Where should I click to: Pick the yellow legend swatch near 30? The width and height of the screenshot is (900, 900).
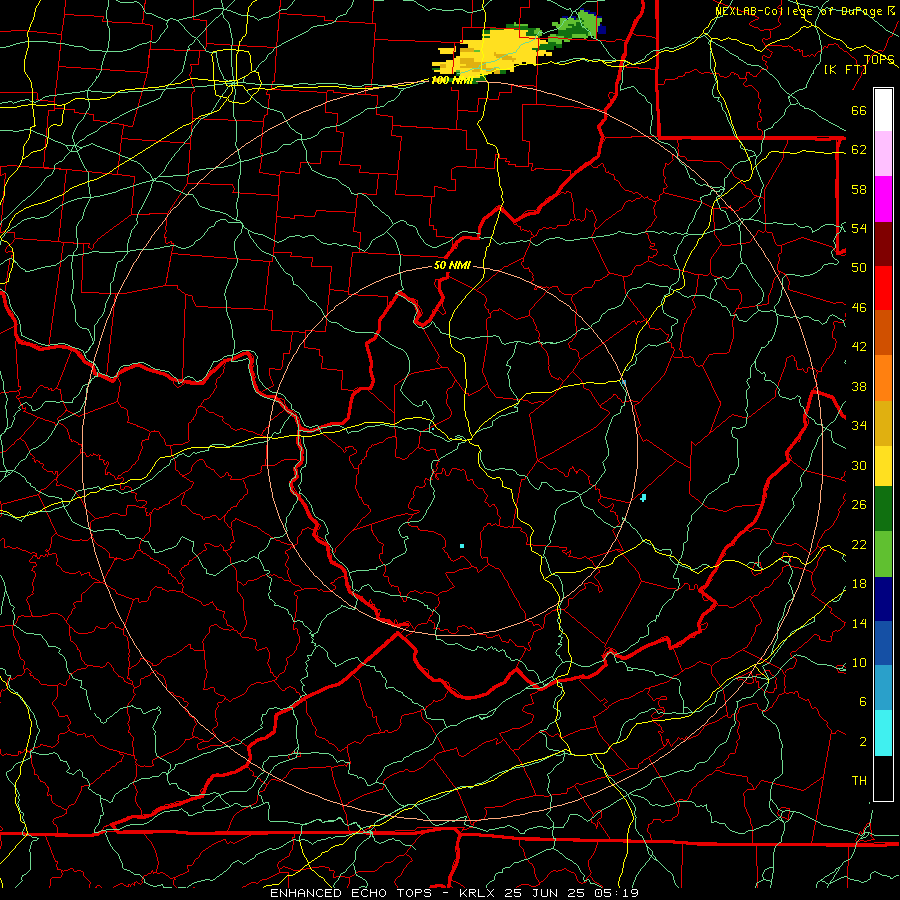pos(883,466)
